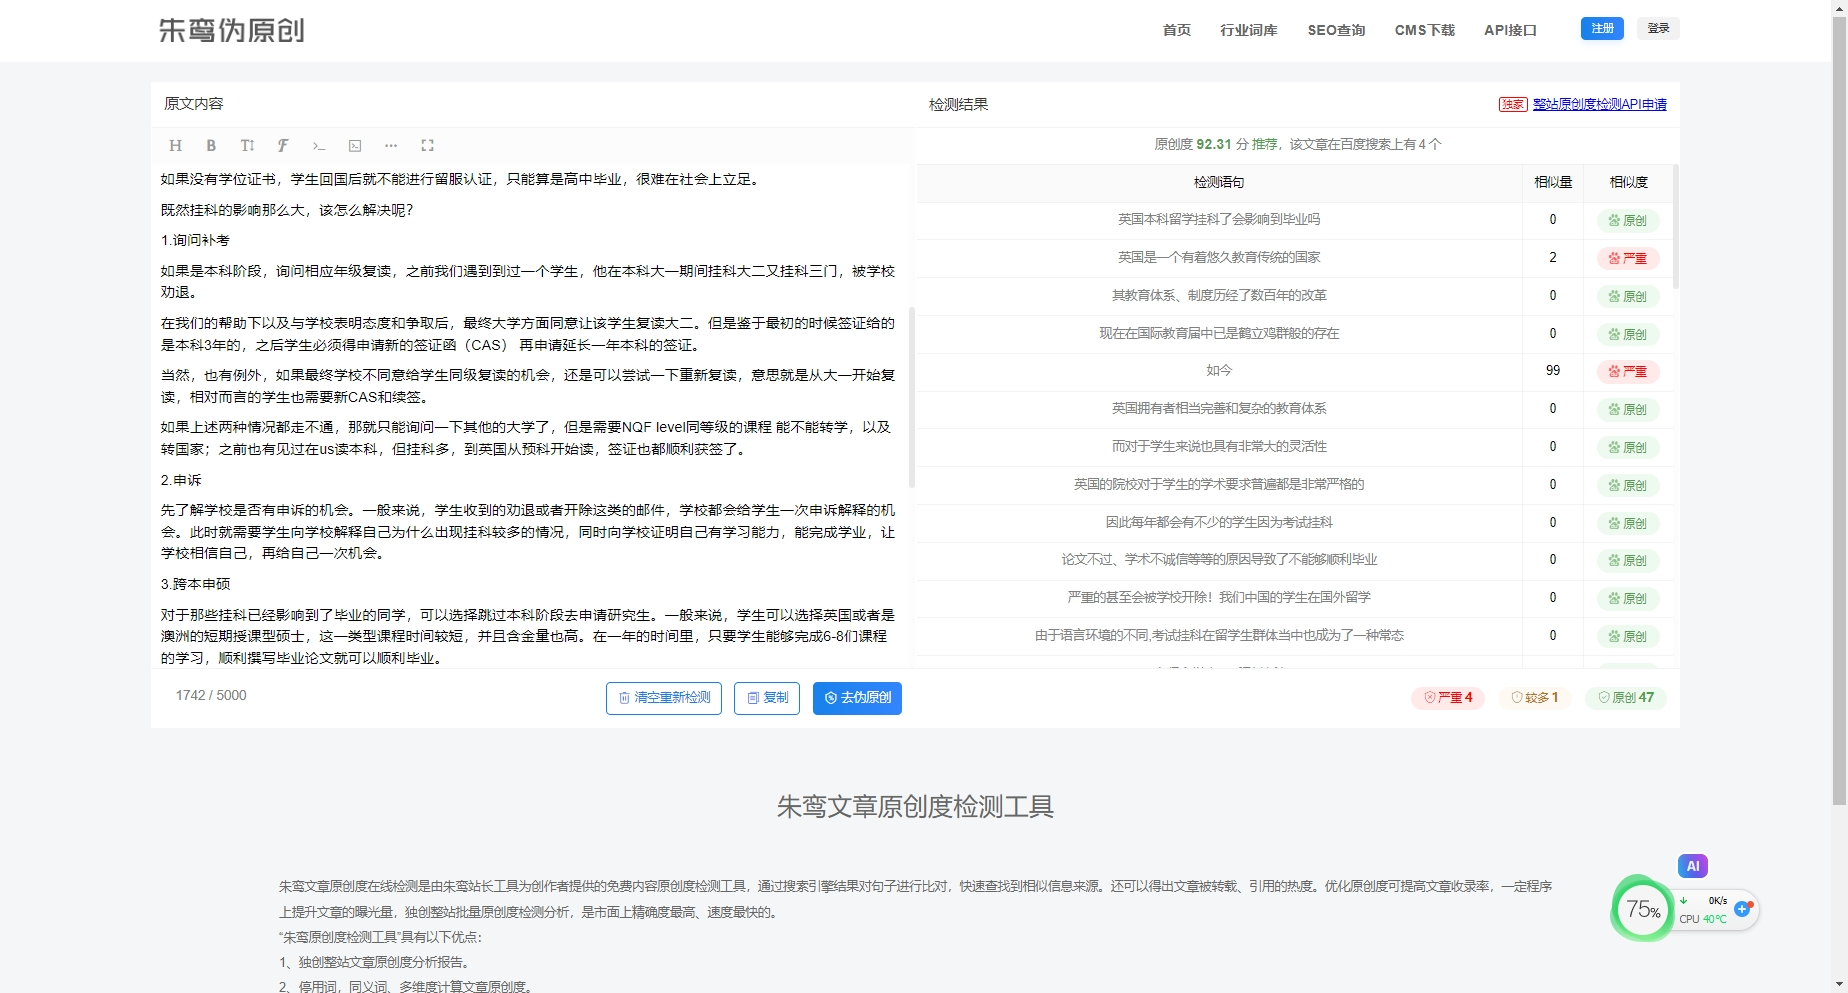The image size is (1848, 993).
Task: Click similarity count 99 in 如今 row
Action: (x=1552, y=370)
